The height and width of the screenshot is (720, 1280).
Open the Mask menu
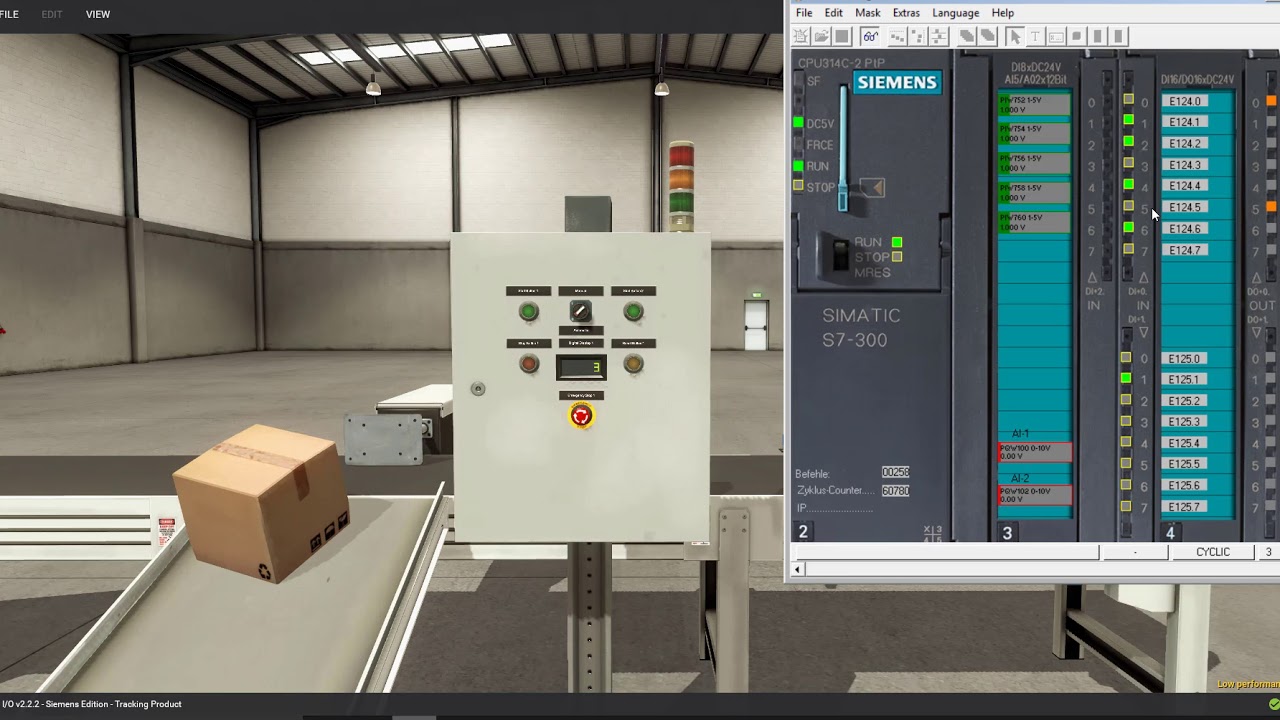868,13
